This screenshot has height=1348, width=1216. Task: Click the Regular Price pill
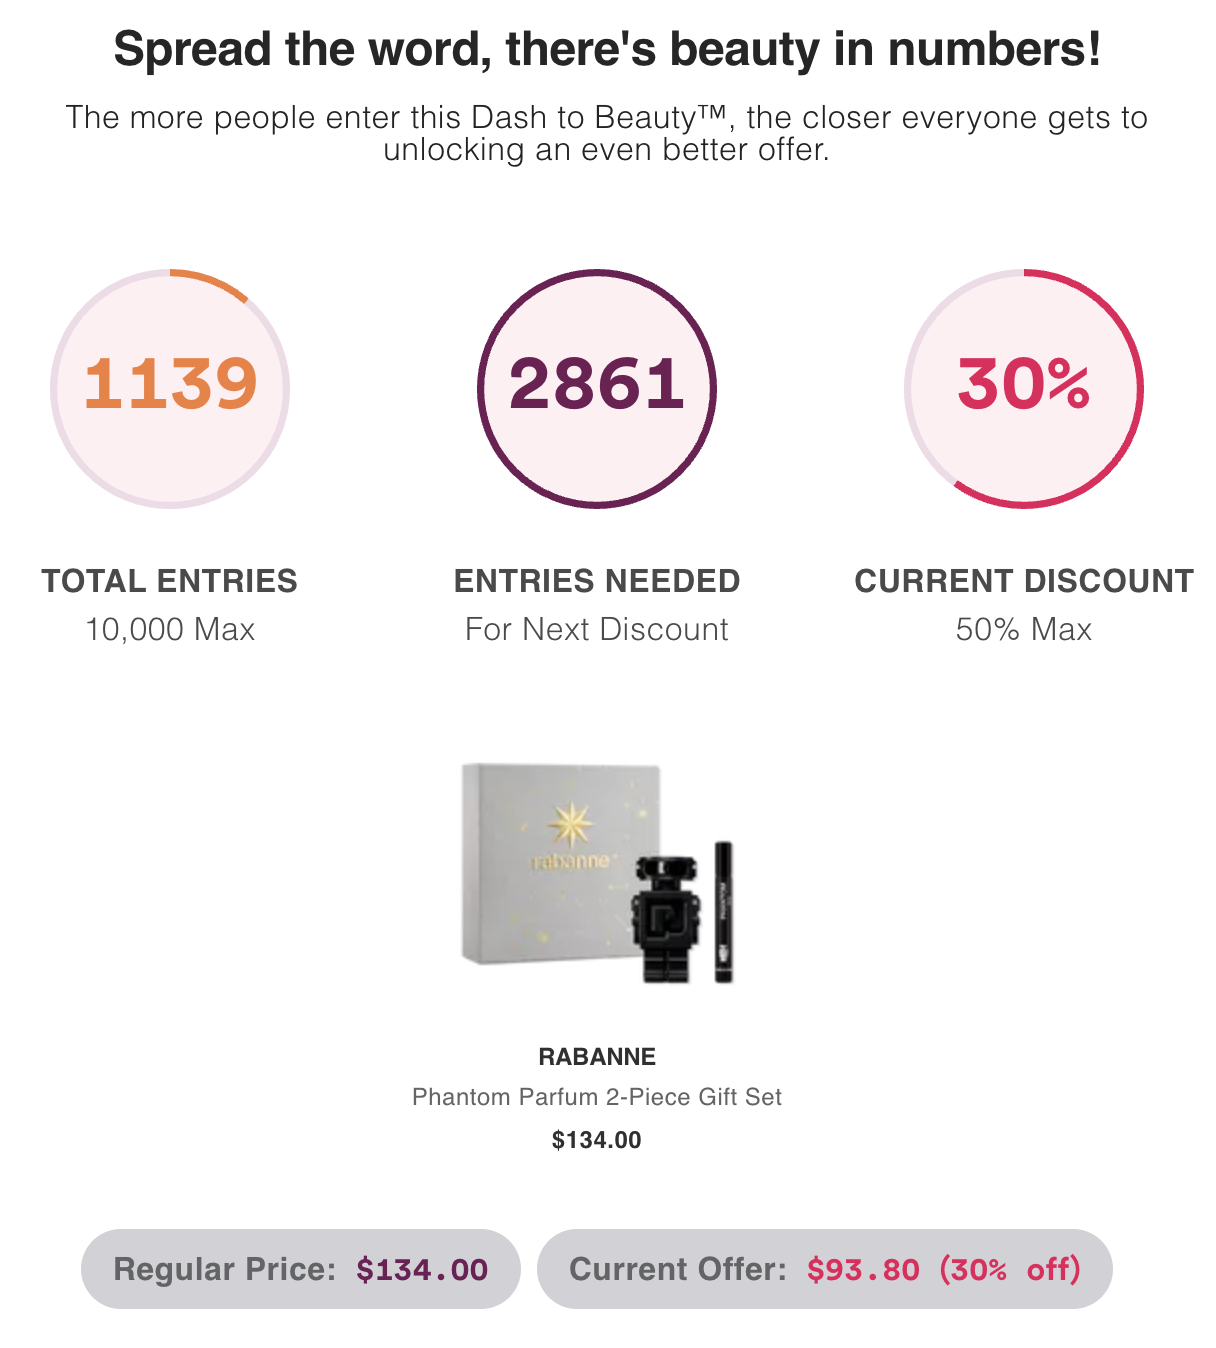(x=300, y=1269)
